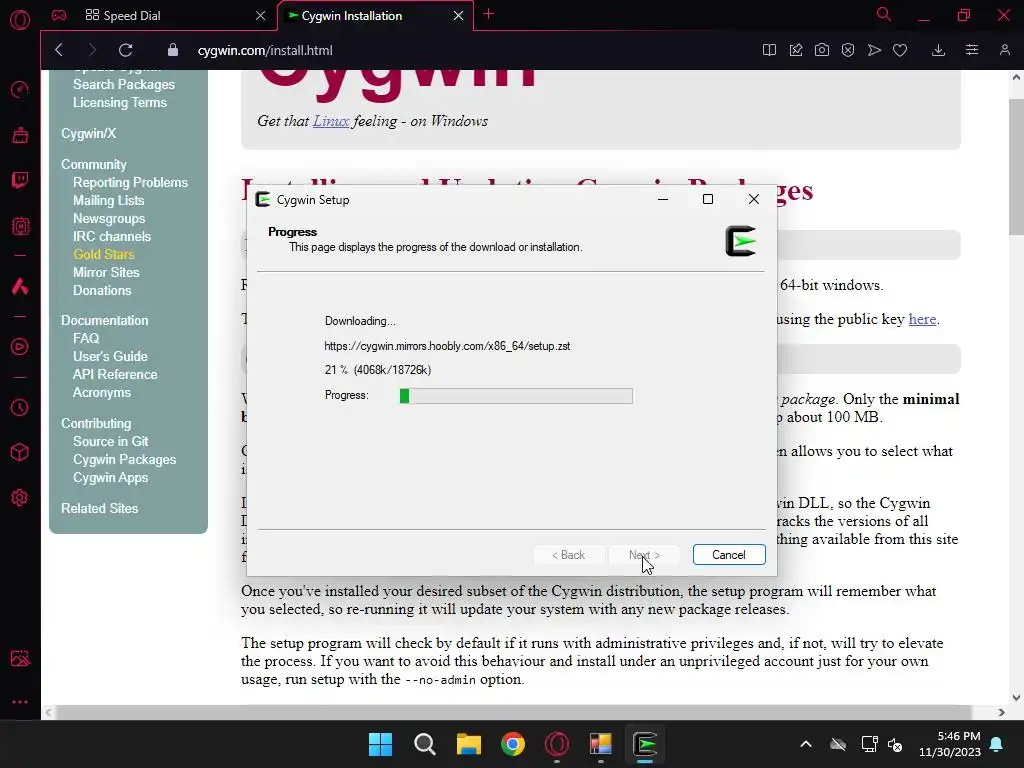Click the Cygwin Setup taskbar icon
Viewport: 1024px width, 768px height.
[x=645, y=744]
